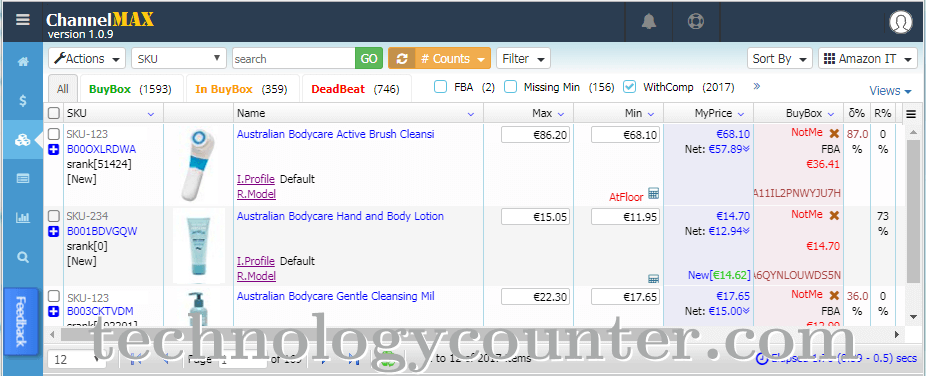Viewport: 926px width, 376px height.
Task: Open the inventory cubes sidebar icon
Action: pos(22,140)
